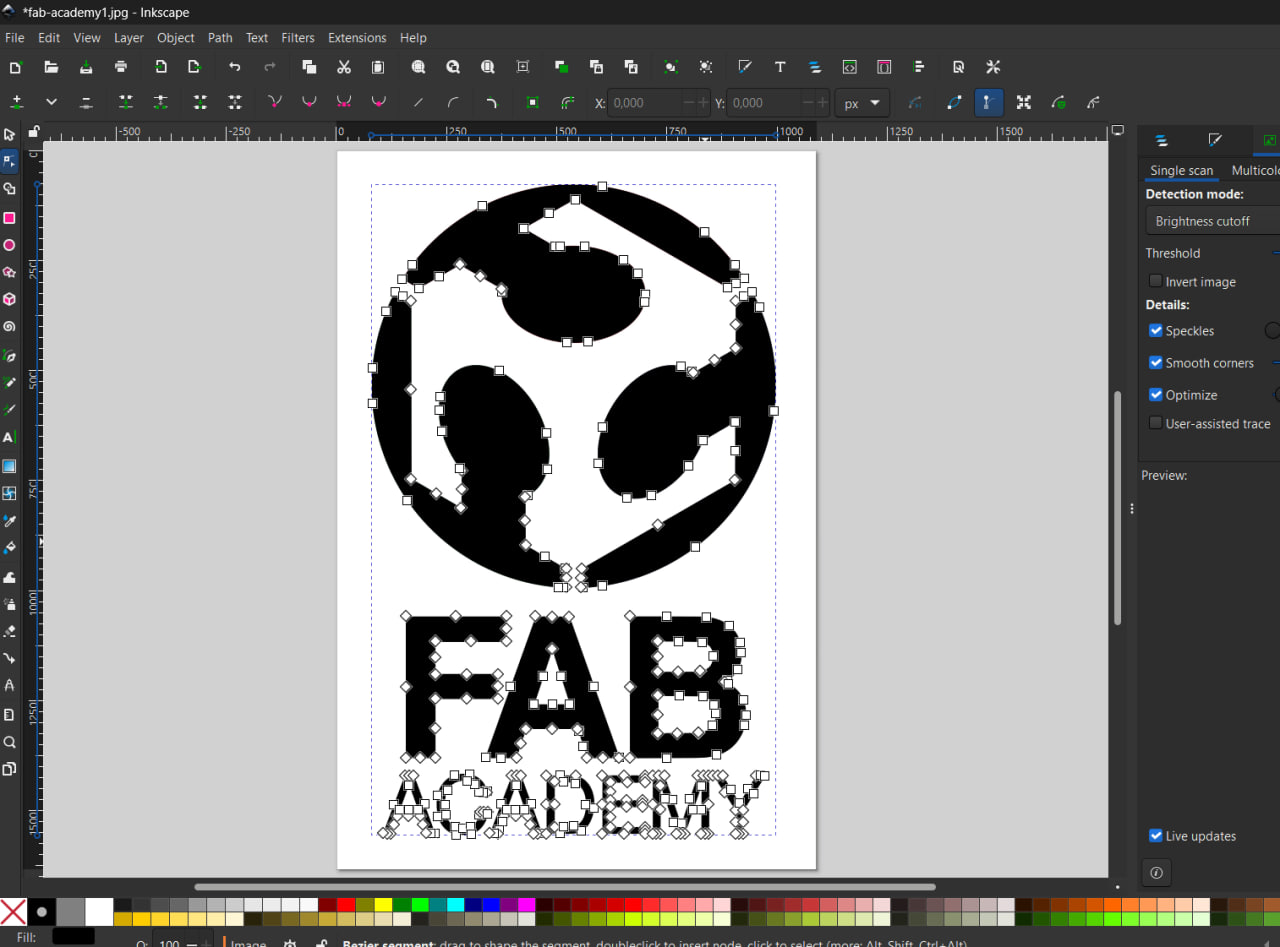The image size is (1280, 947).
Task: Open the Detection mode dropdown
Action: [1212, 221]
